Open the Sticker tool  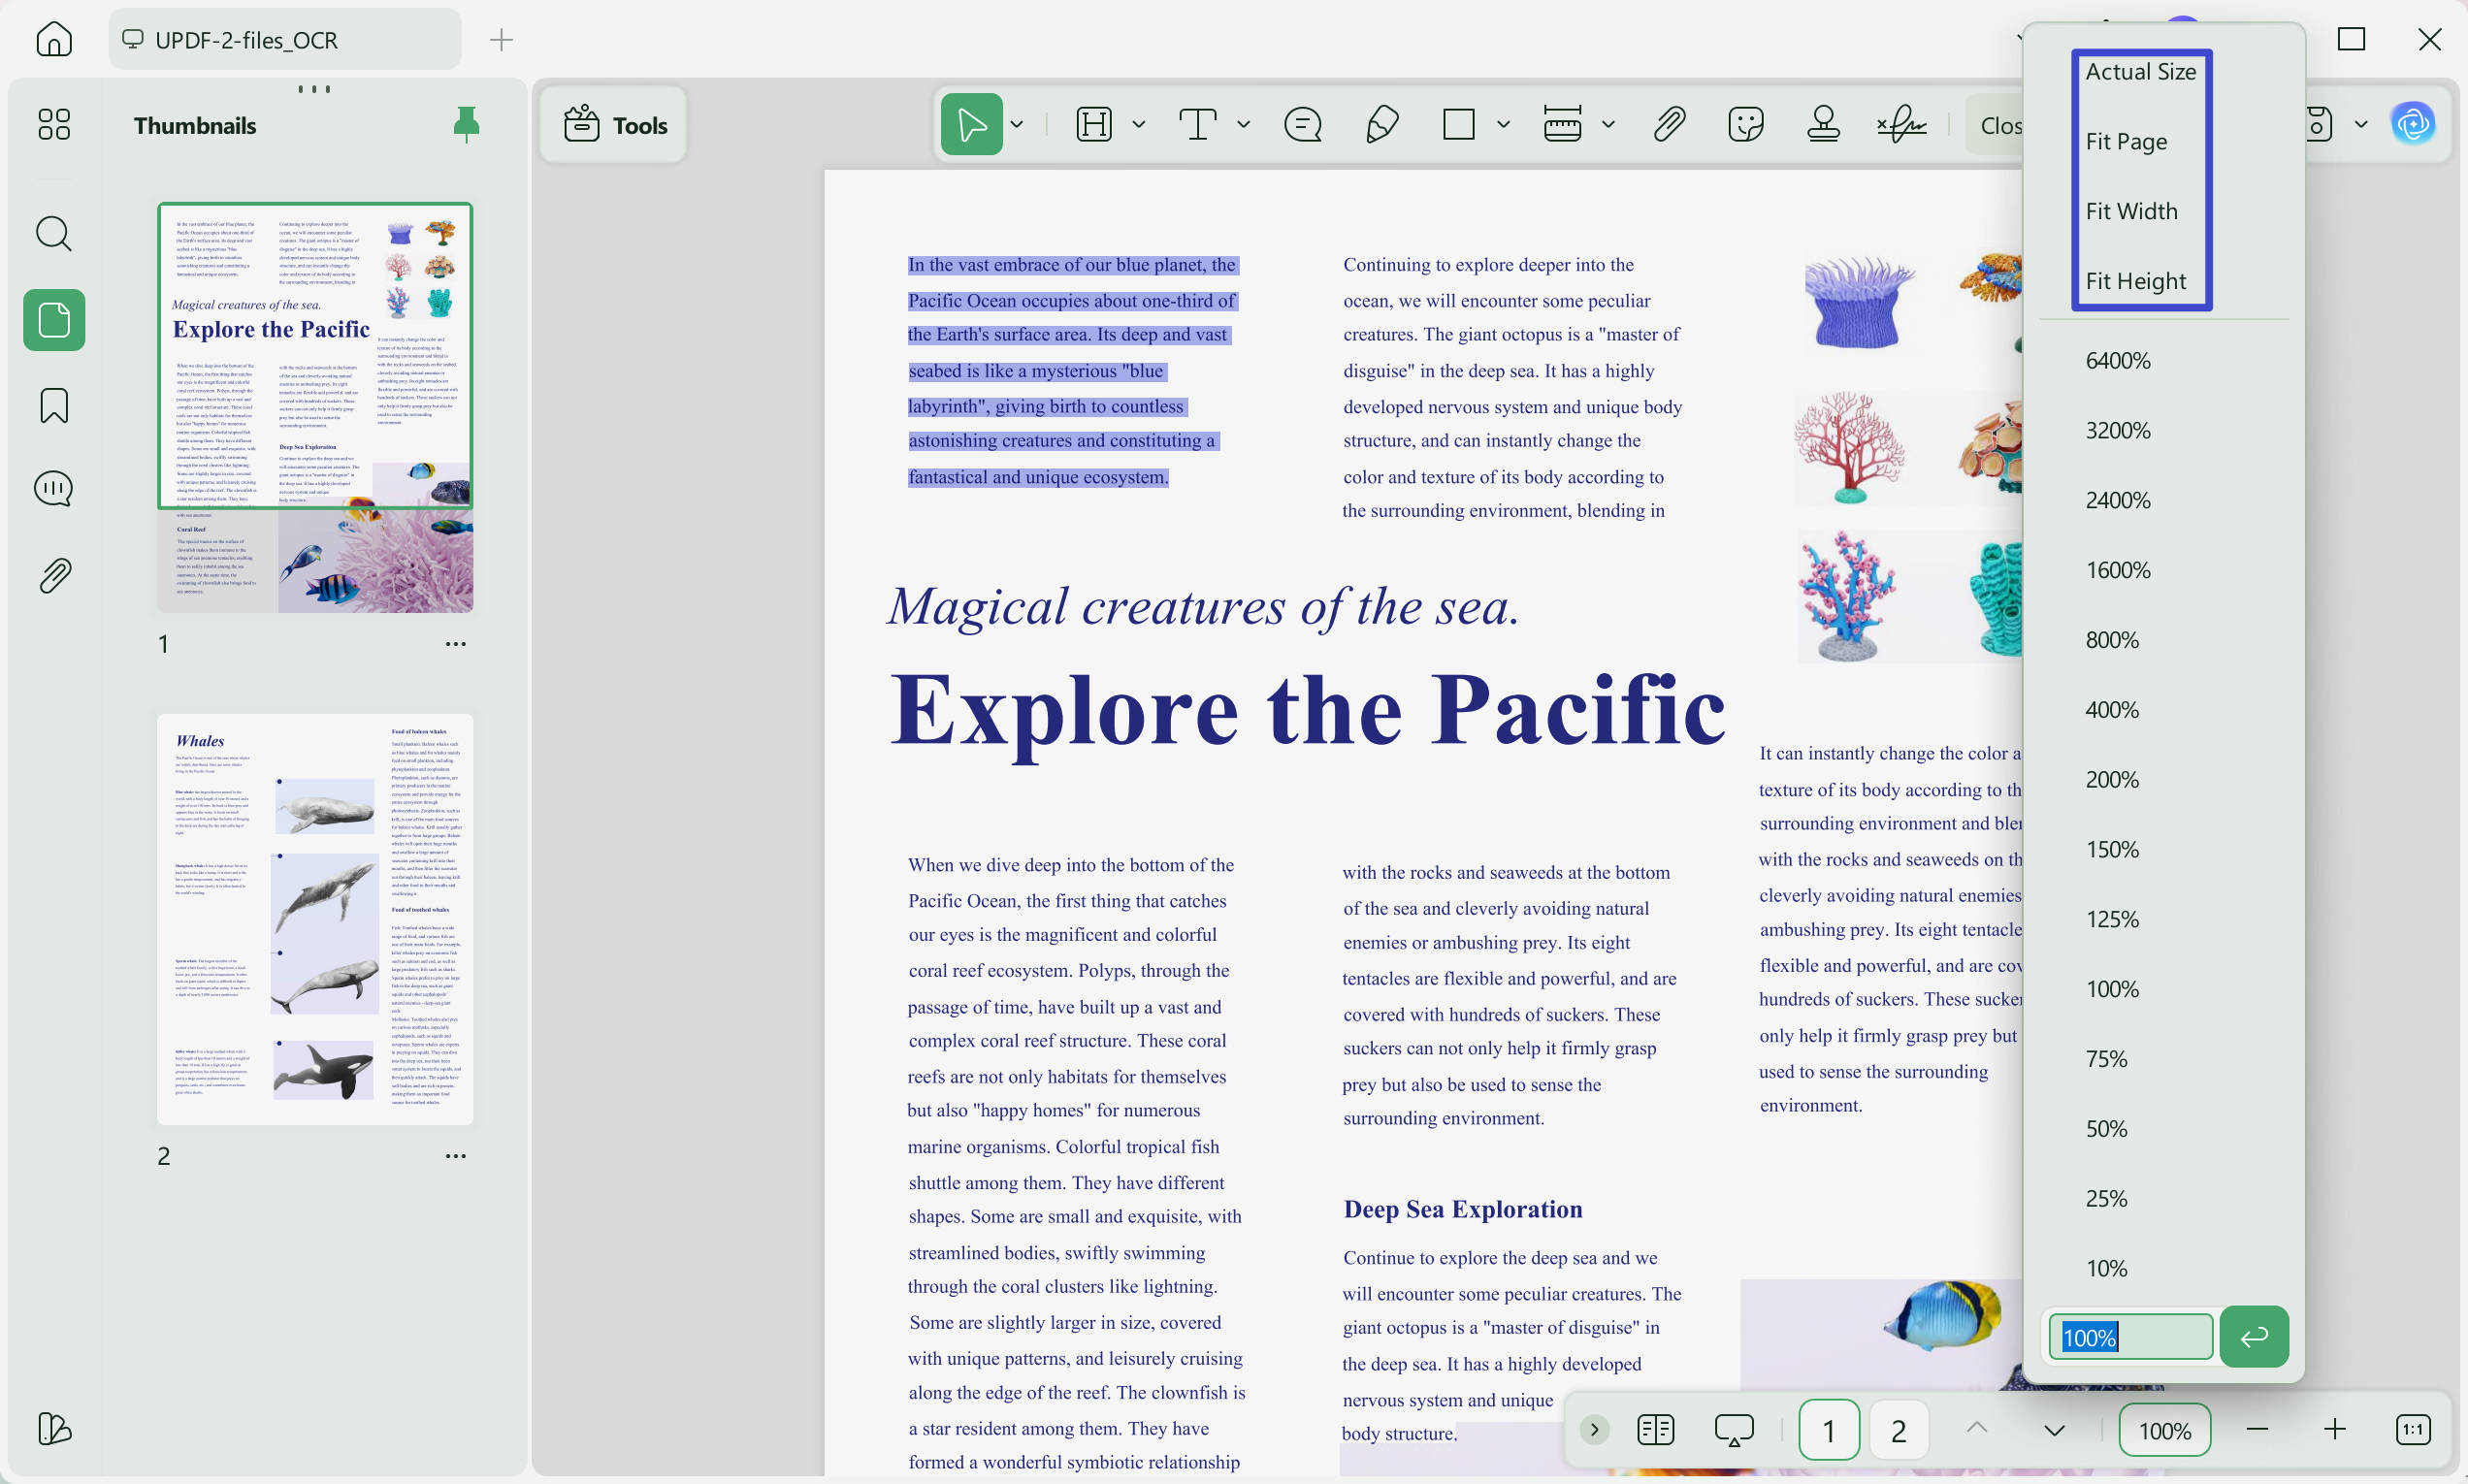(x=1746, y=125)
